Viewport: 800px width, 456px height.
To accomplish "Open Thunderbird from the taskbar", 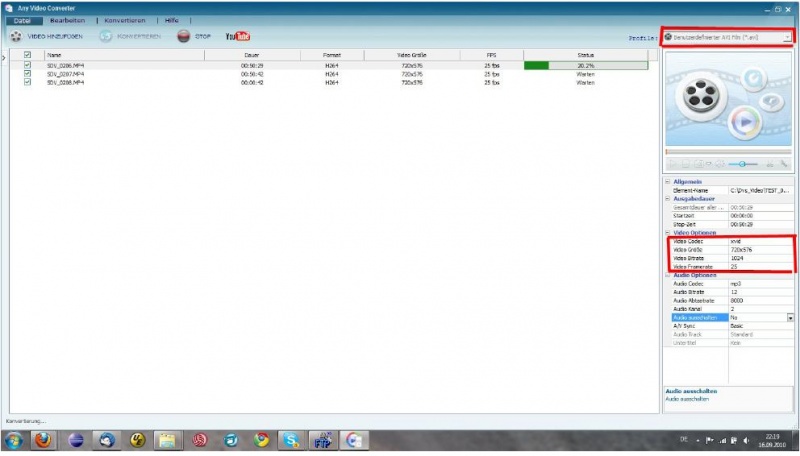I will pyautogui.click(x=107, y=439).
